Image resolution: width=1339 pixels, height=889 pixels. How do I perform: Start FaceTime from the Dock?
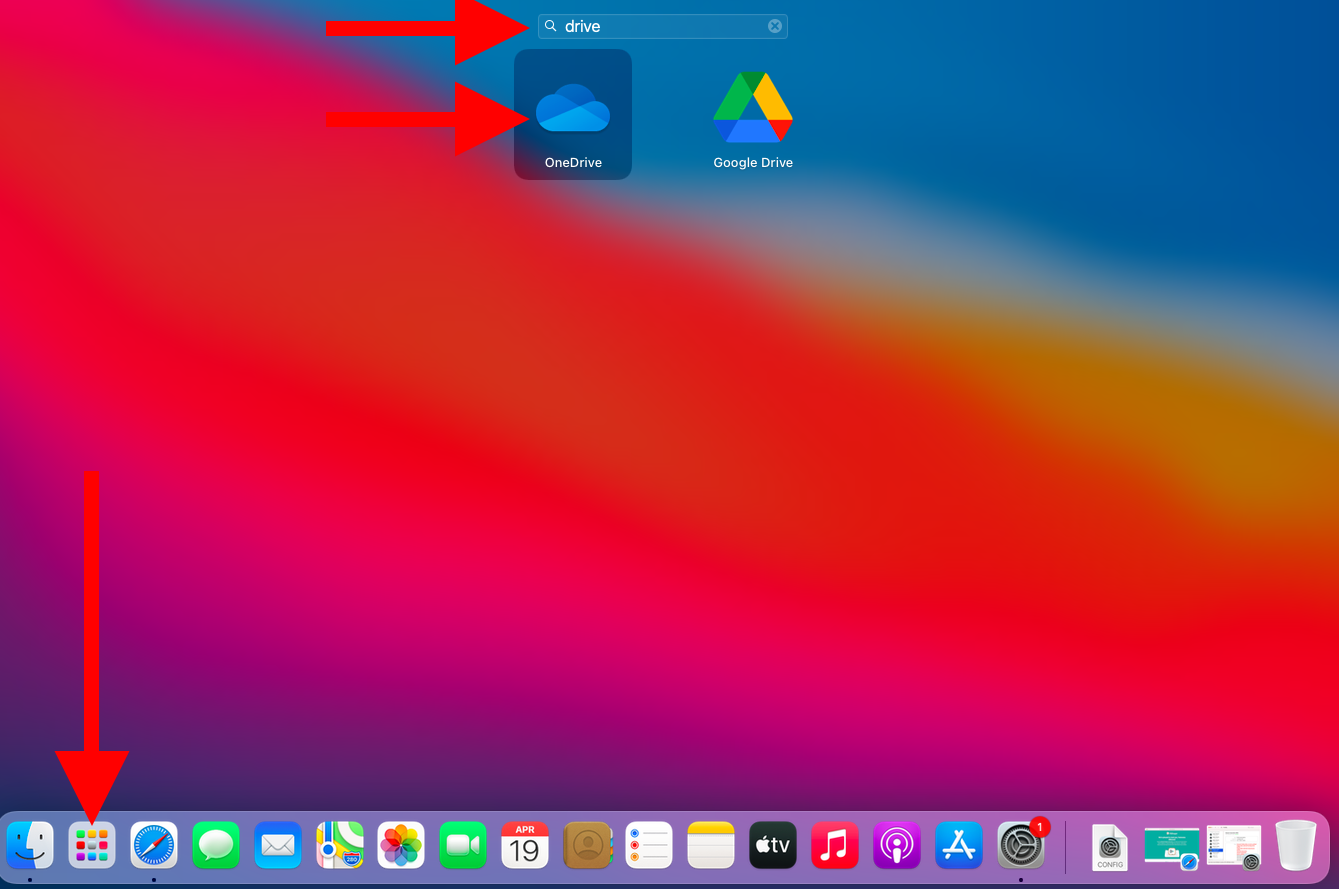tap(463, 846)
